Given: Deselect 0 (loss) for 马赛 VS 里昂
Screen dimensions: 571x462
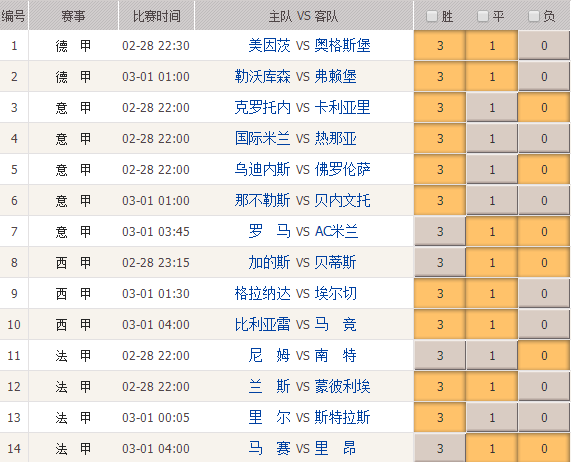Looking at the screenshot, I should point(544,447).
